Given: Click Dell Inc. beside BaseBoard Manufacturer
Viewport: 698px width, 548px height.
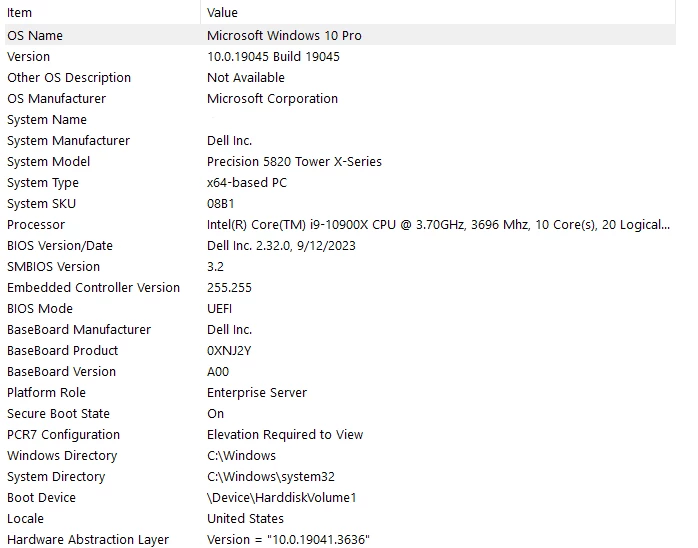Looking at the screenshot, I should [230, 329].
